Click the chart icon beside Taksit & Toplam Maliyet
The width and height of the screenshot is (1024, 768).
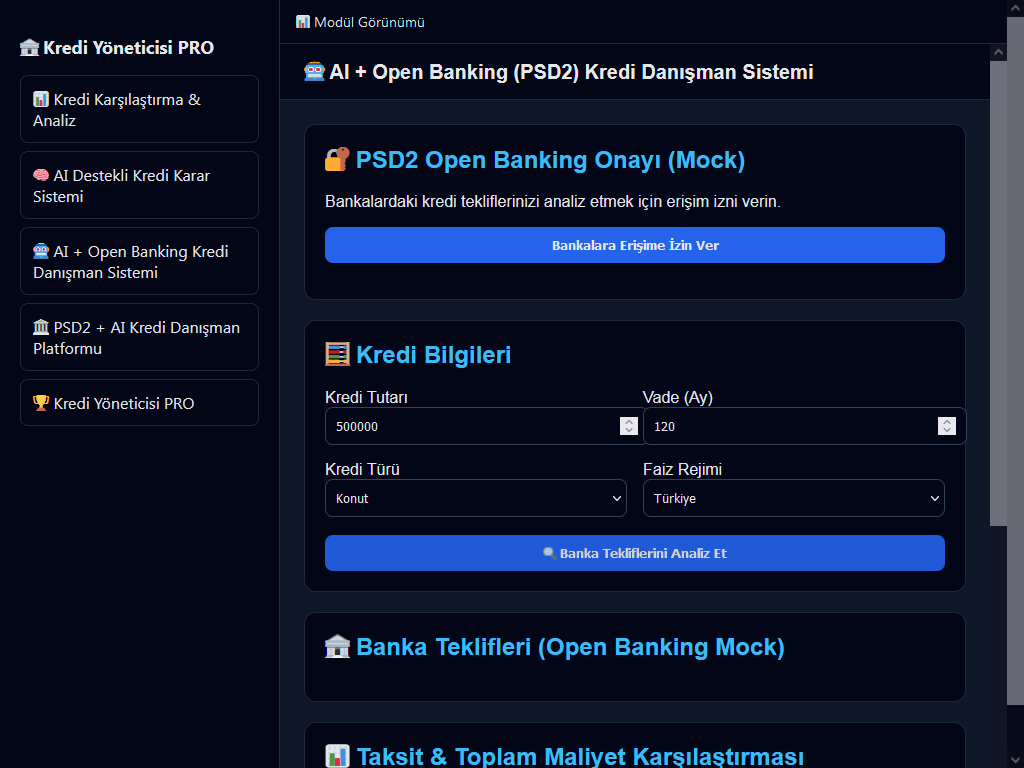(x=337, y=757)
